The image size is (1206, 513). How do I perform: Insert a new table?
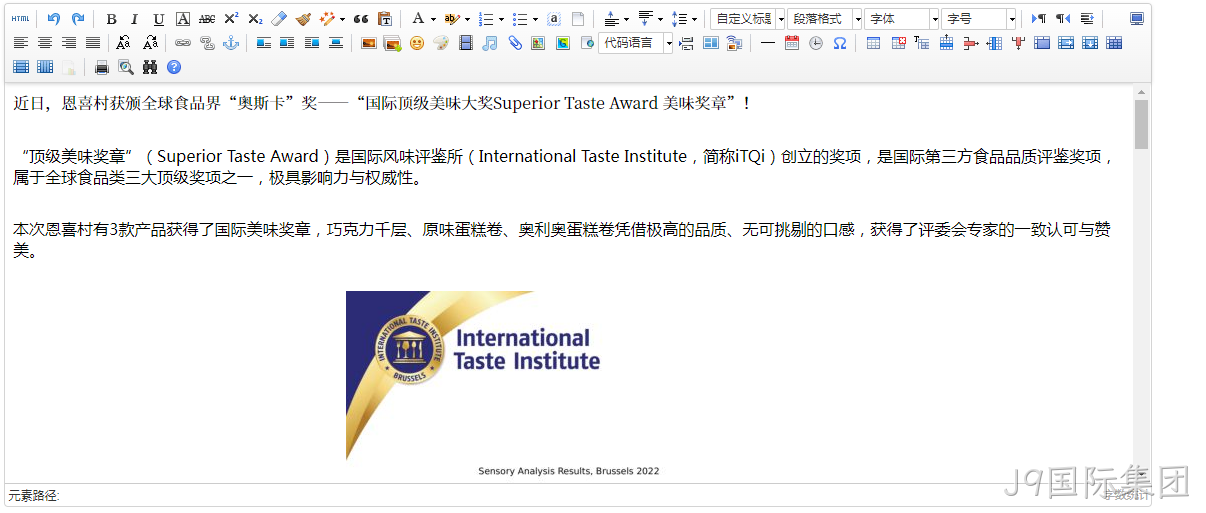click(x=874, y=43)
